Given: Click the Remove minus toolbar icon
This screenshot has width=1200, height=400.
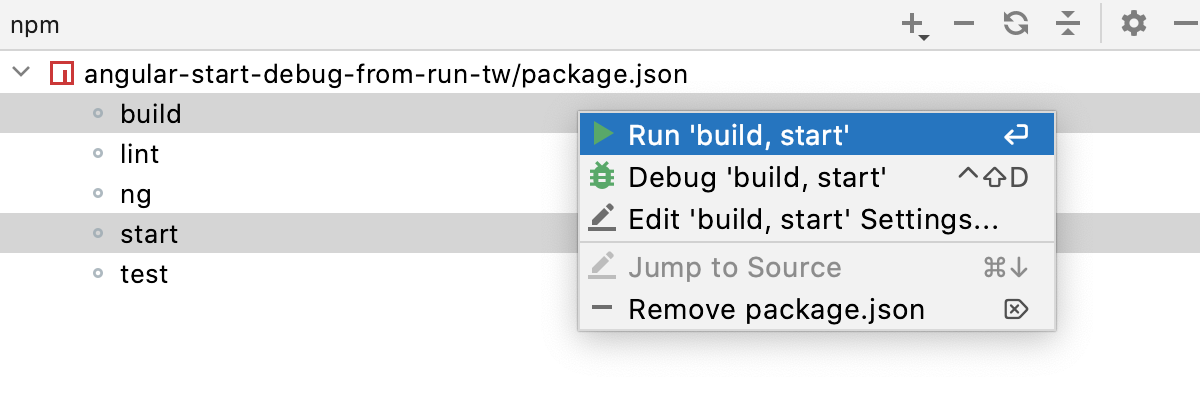Looking at the screenshot, I should coord(964,23).
